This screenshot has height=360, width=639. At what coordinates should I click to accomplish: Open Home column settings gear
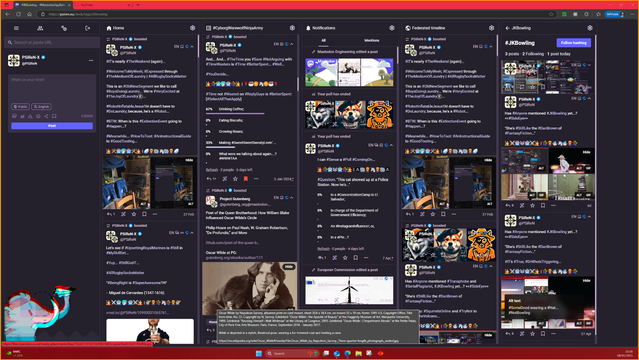coord(192,28)
